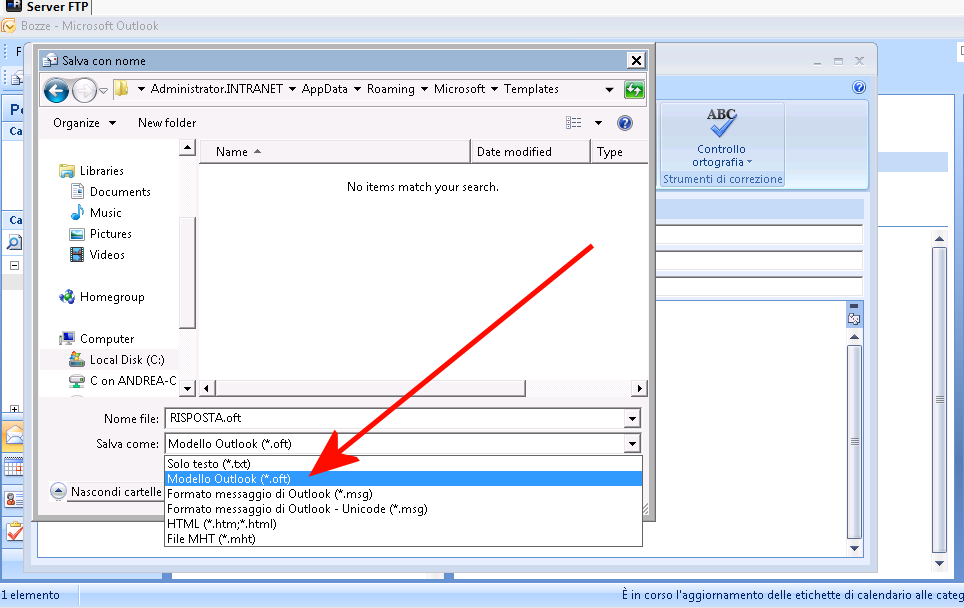Select the Pictures library
Screen dimensions: 964x608
pos(110,234)
